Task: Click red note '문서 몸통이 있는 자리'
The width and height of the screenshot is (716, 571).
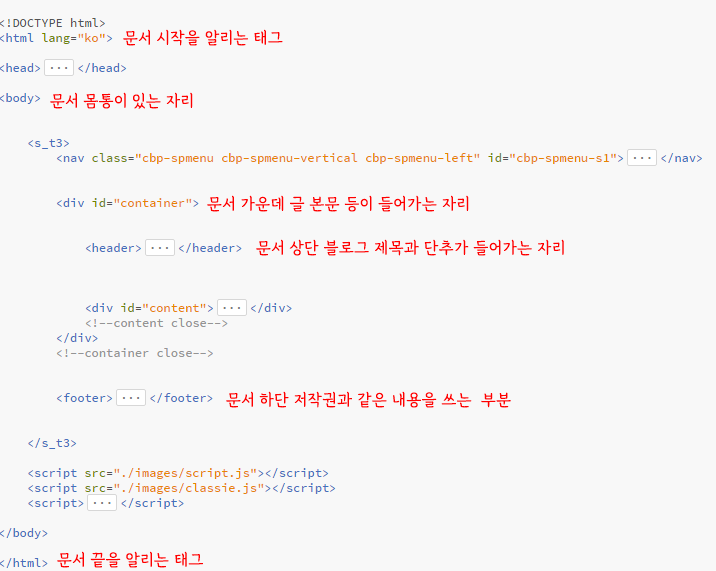Action: coord(121,100)
